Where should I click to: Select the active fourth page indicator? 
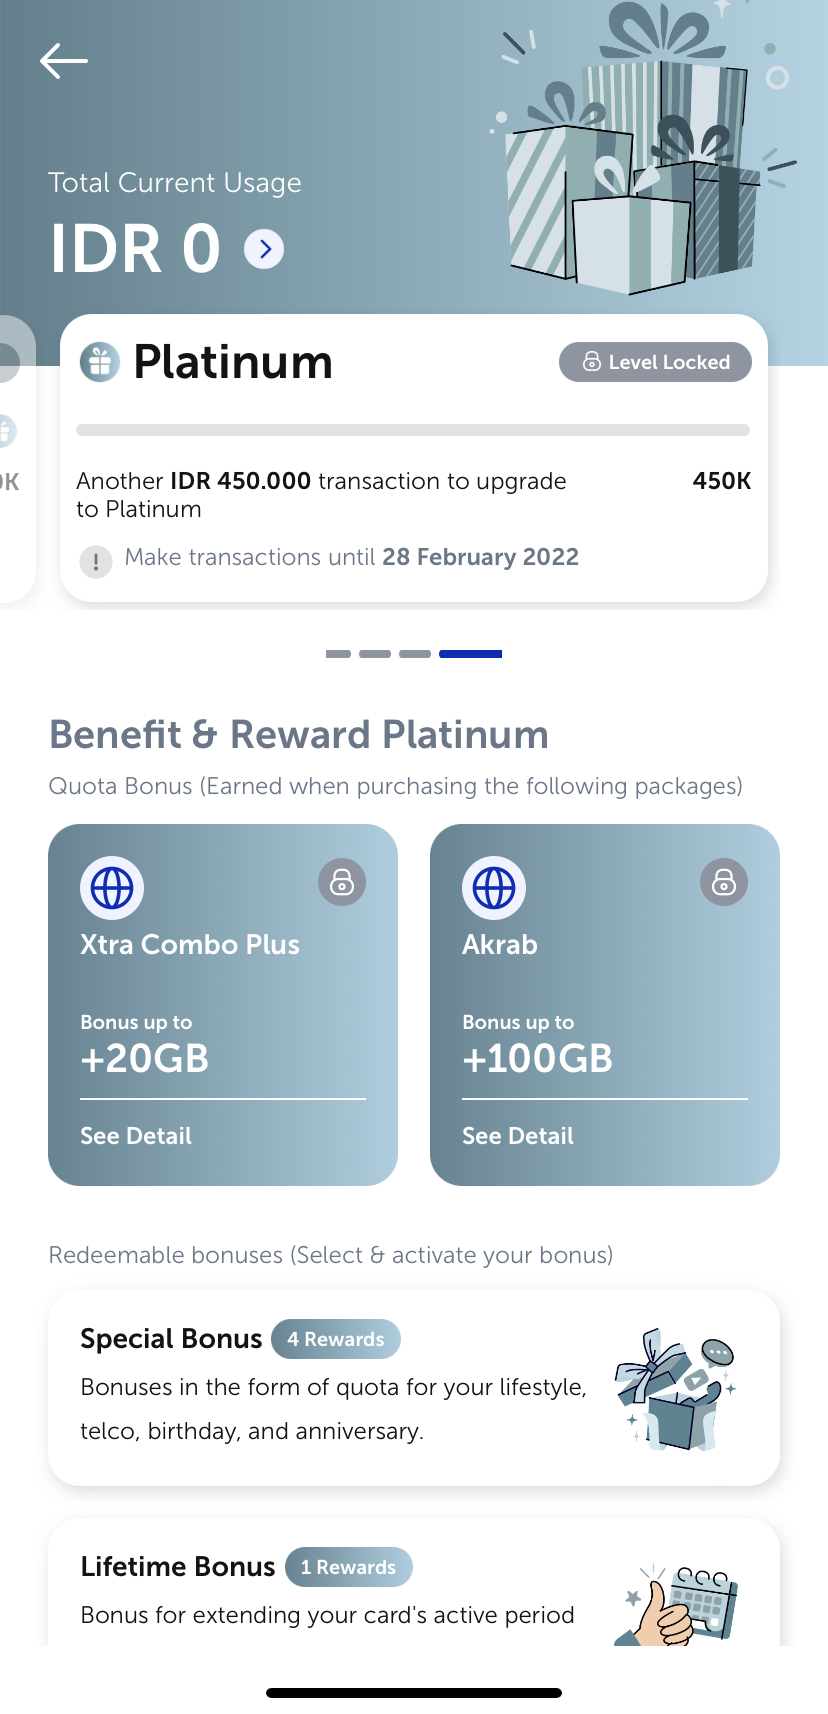470,654
